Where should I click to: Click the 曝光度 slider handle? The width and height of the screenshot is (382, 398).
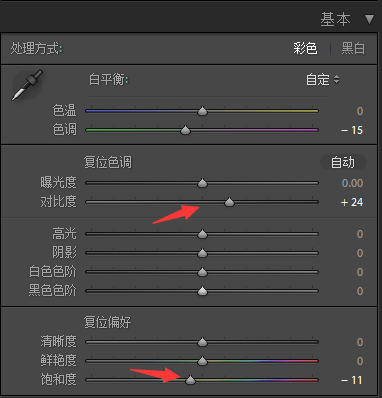pyautogui.click(x=202, y=183)
